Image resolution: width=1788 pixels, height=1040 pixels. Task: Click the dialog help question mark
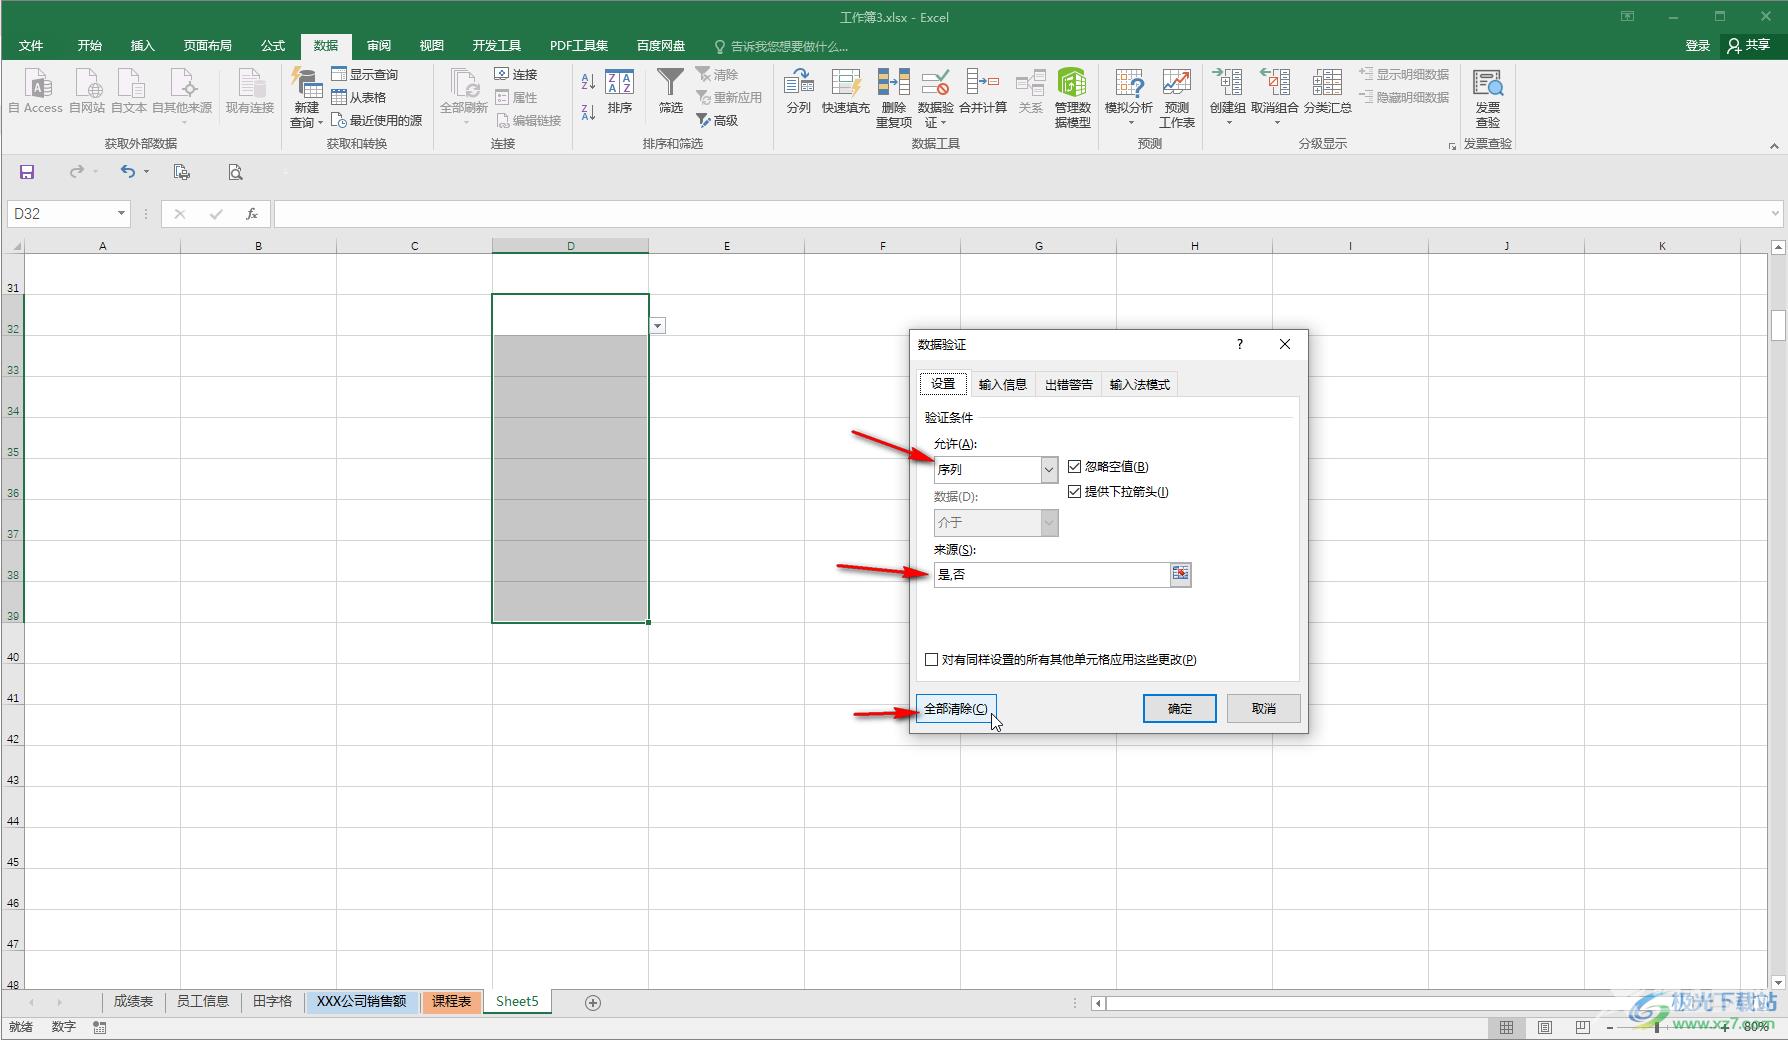1239,344
